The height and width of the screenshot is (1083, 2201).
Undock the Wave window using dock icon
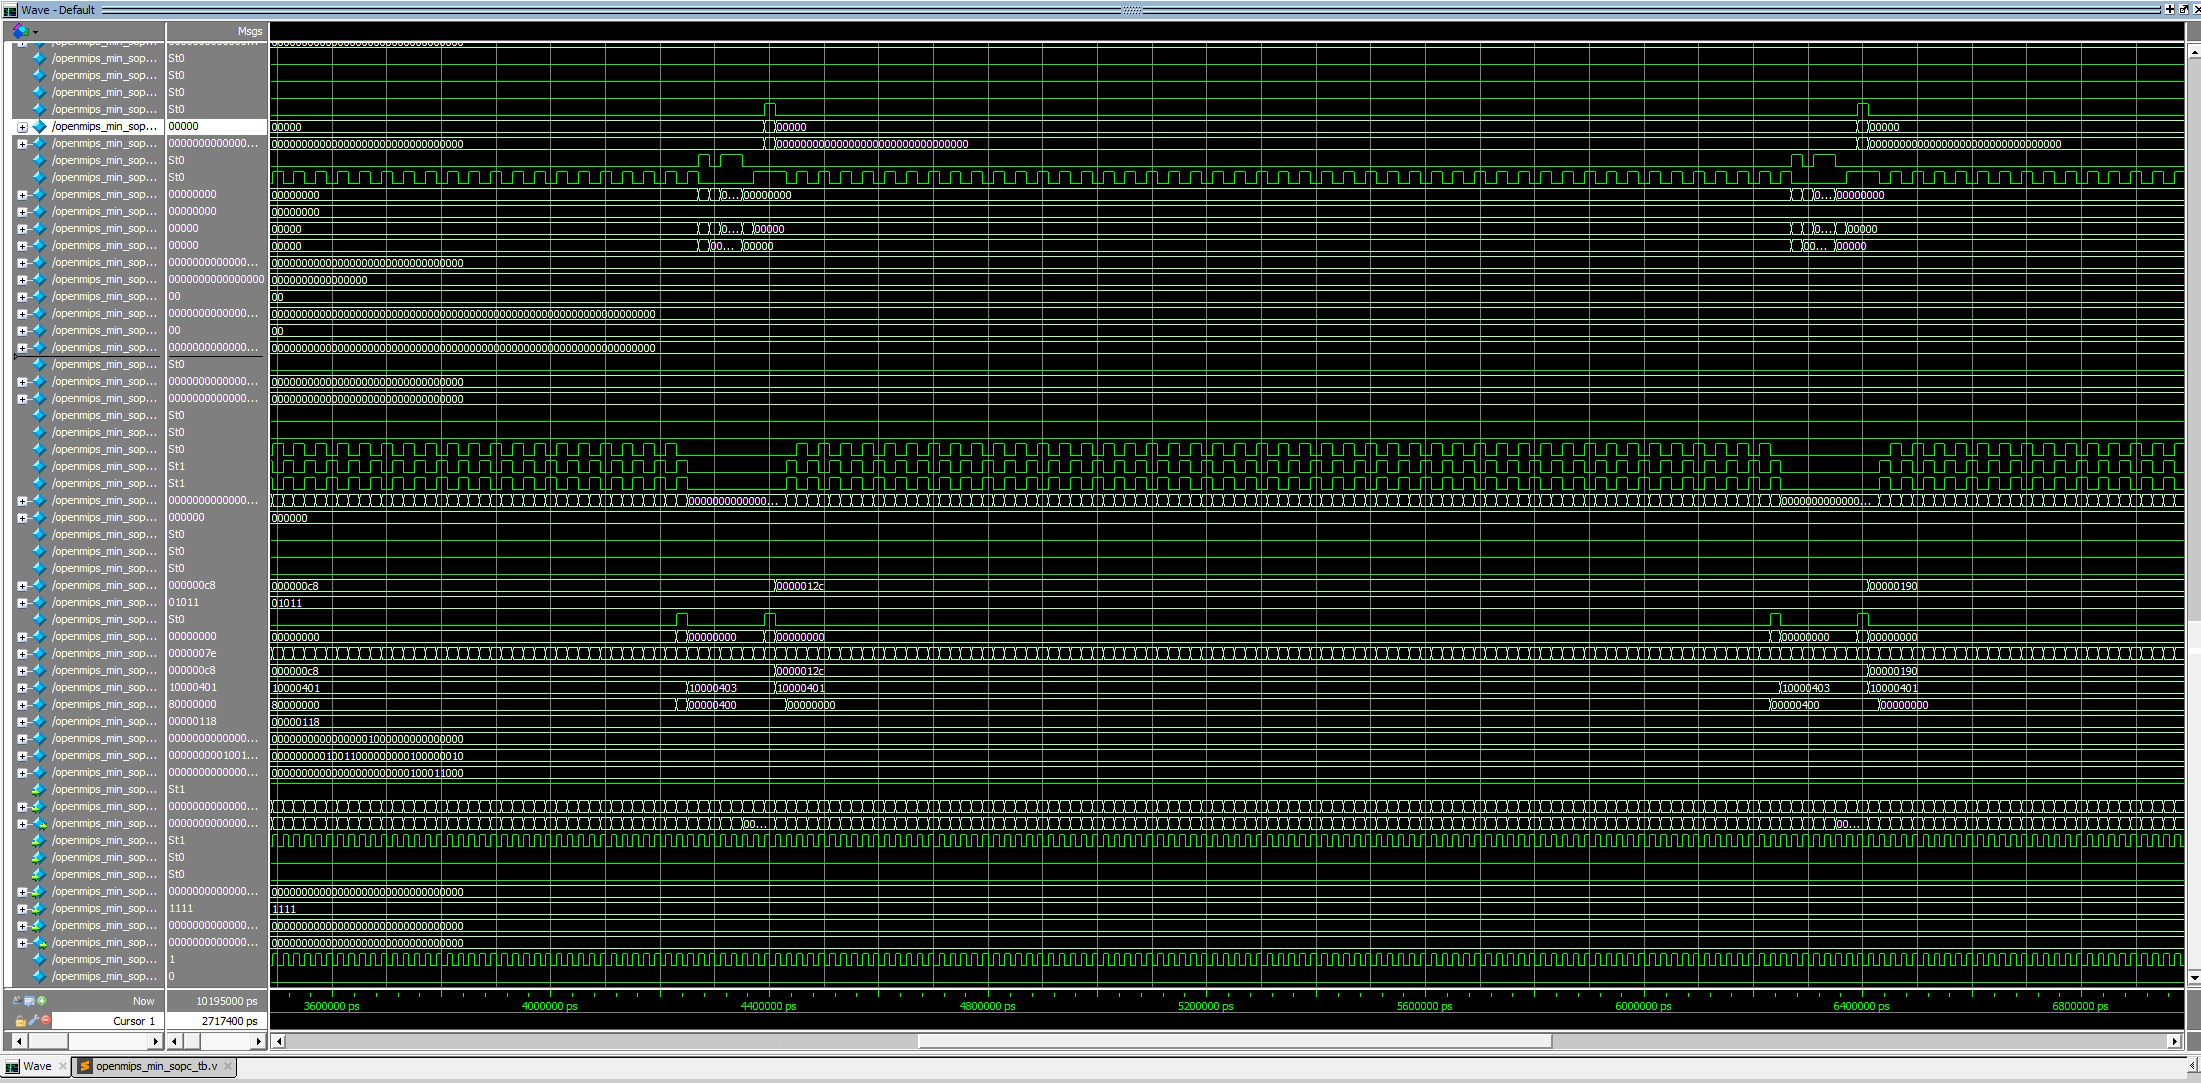(2183, 9)
